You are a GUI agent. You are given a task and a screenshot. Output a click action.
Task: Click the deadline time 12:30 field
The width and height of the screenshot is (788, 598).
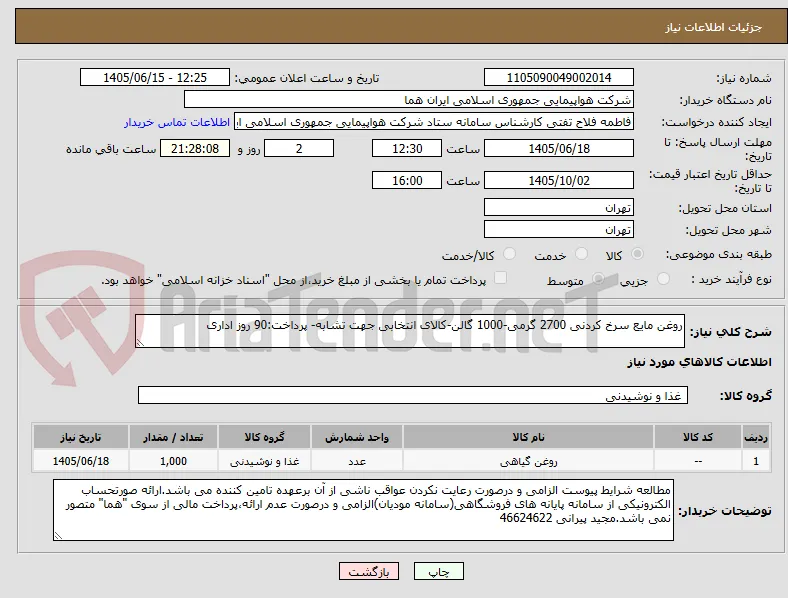pos(407,149)
